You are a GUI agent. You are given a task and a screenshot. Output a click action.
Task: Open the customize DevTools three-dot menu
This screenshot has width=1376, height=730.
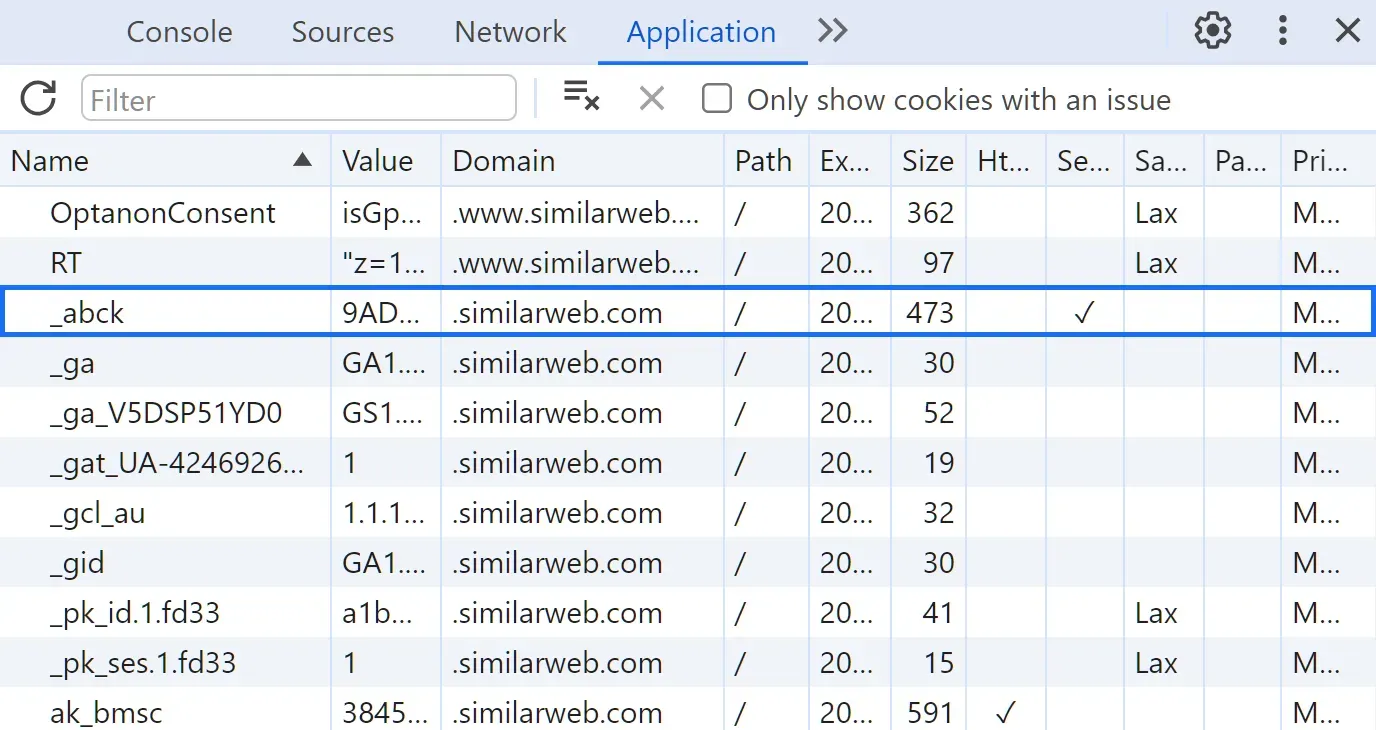(1282, 31)
